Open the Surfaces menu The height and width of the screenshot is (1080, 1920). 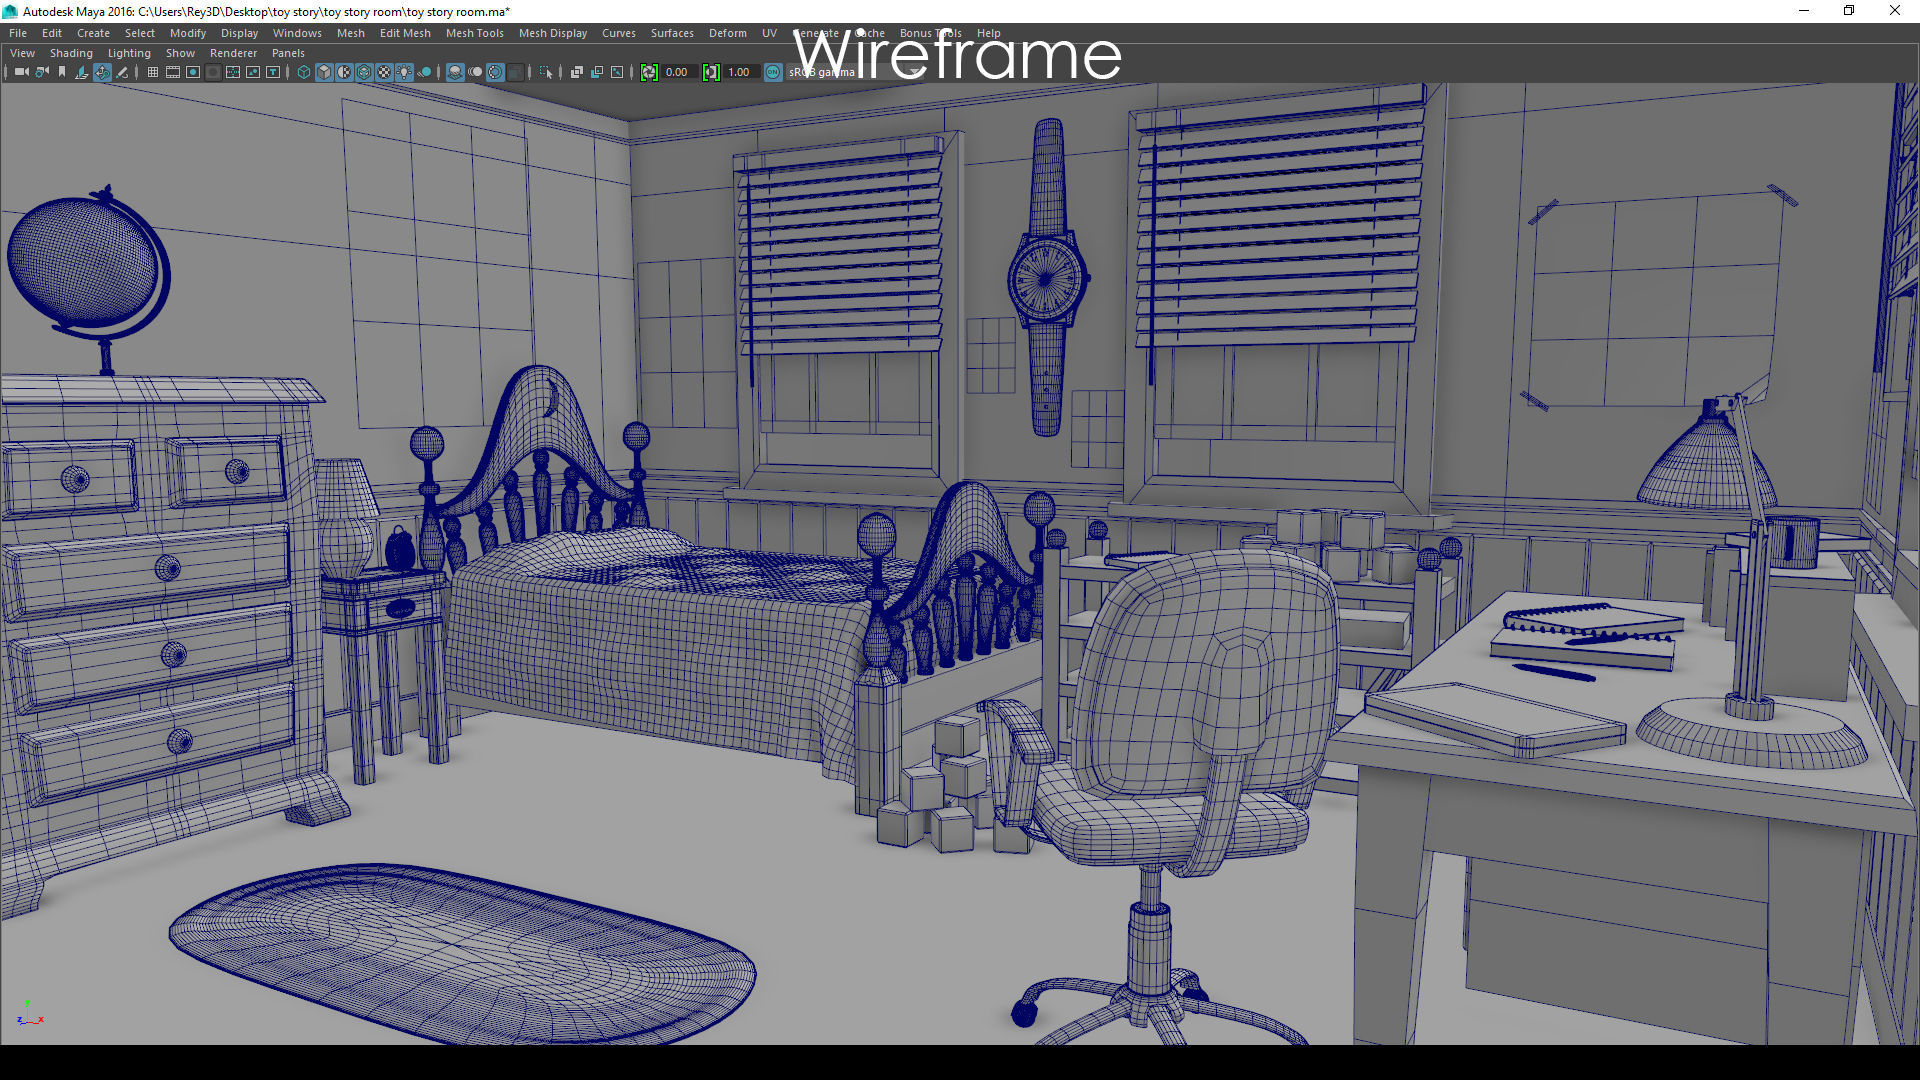click(x=672, y=33)
